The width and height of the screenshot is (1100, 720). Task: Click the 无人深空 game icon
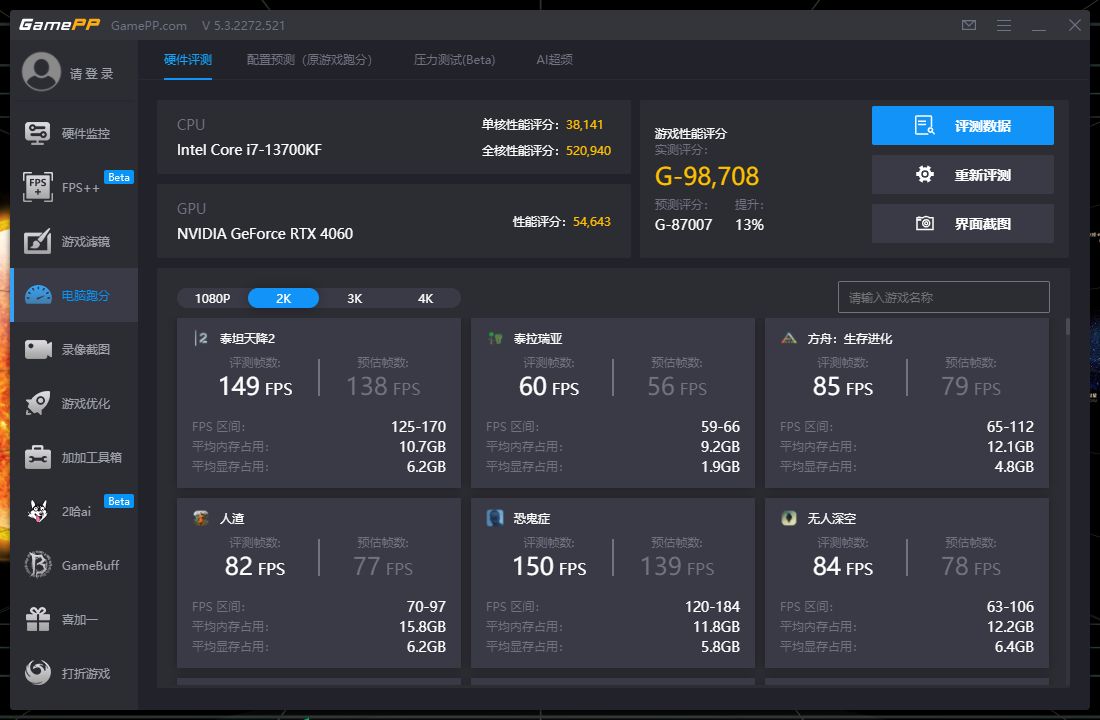789,518
